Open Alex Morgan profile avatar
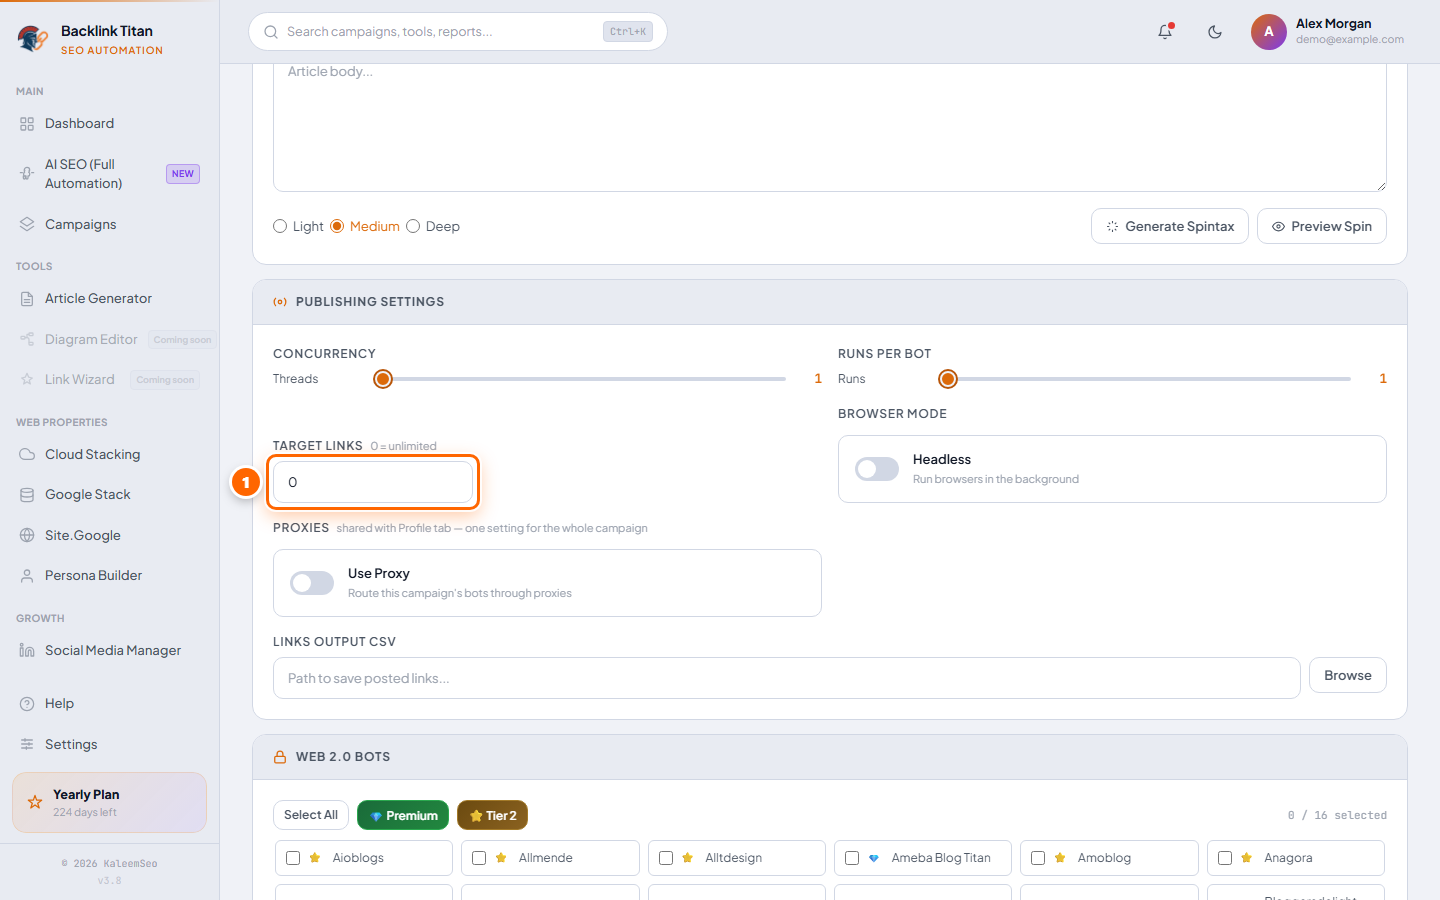This screenshot has width=1440, height=900. click(x=1268, y=32)
